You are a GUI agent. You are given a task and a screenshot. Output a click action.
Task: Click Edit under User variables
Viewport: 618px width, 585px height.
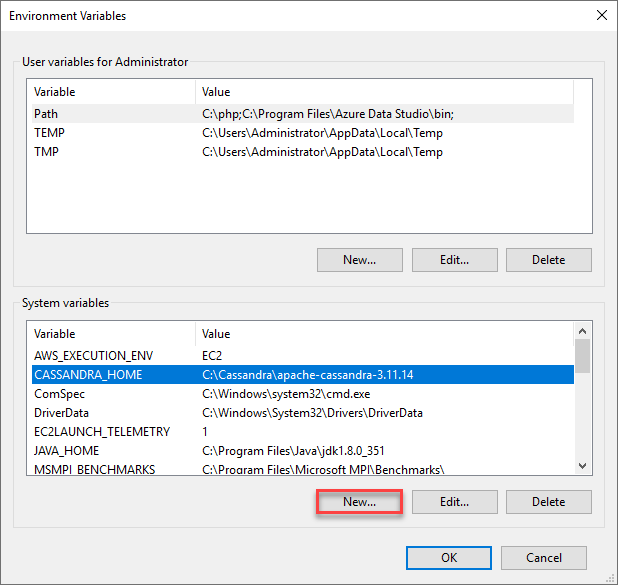(x=454, y=260)
